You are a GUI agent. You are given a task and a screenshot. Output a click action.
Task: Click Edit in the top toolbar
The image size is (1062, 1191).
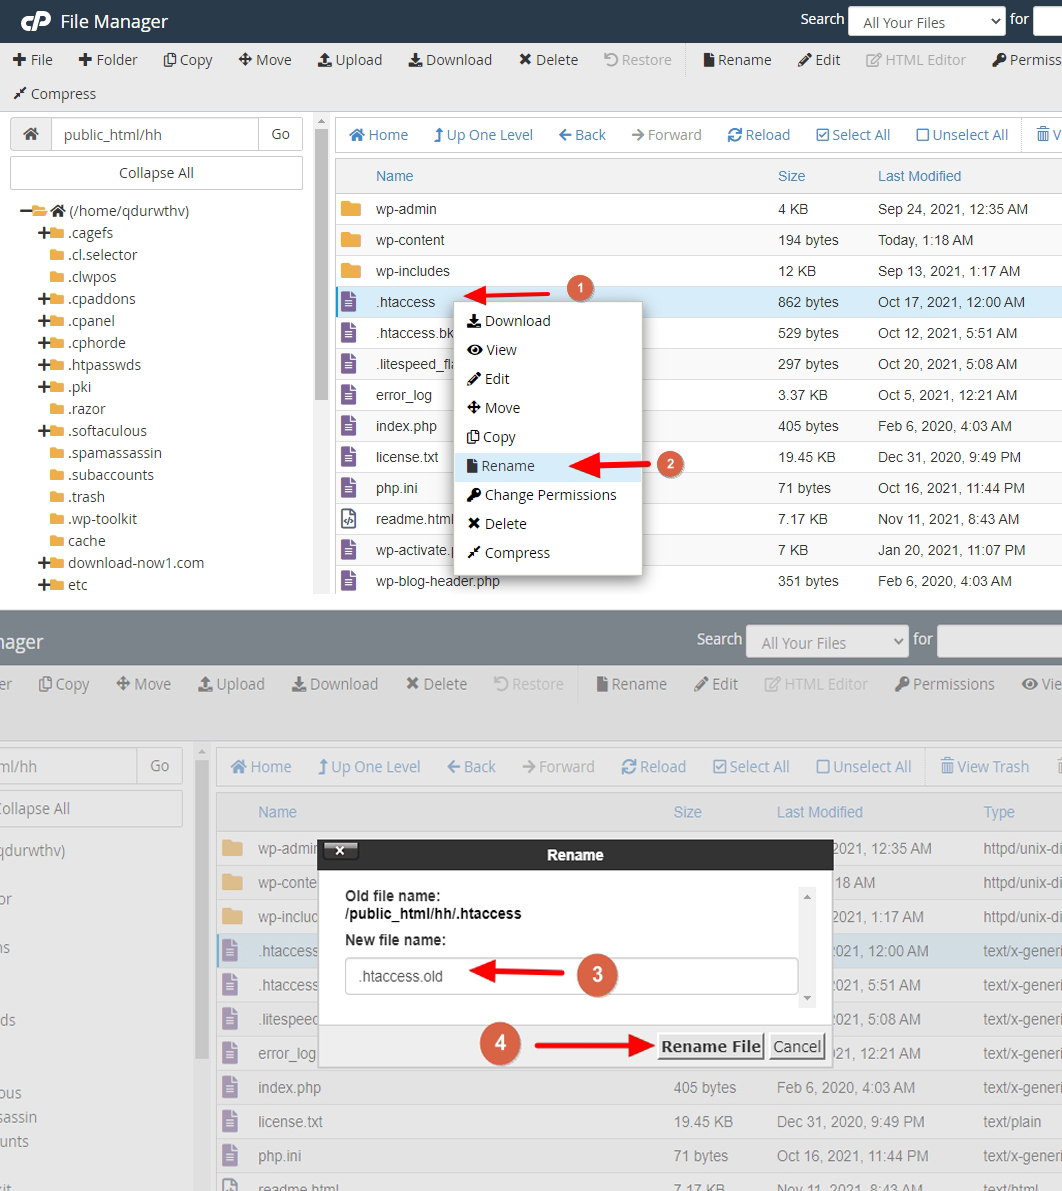point(819,60)
